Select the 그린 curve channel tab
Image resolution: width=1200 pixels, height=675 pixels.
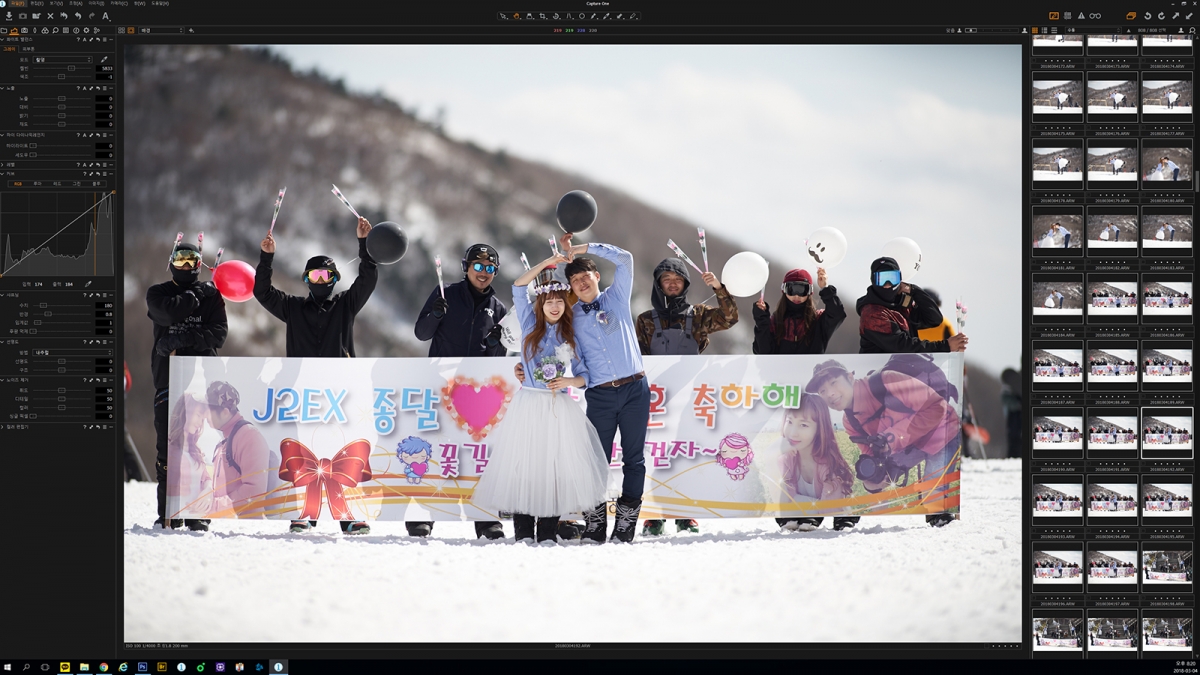(x=77, y=184)
